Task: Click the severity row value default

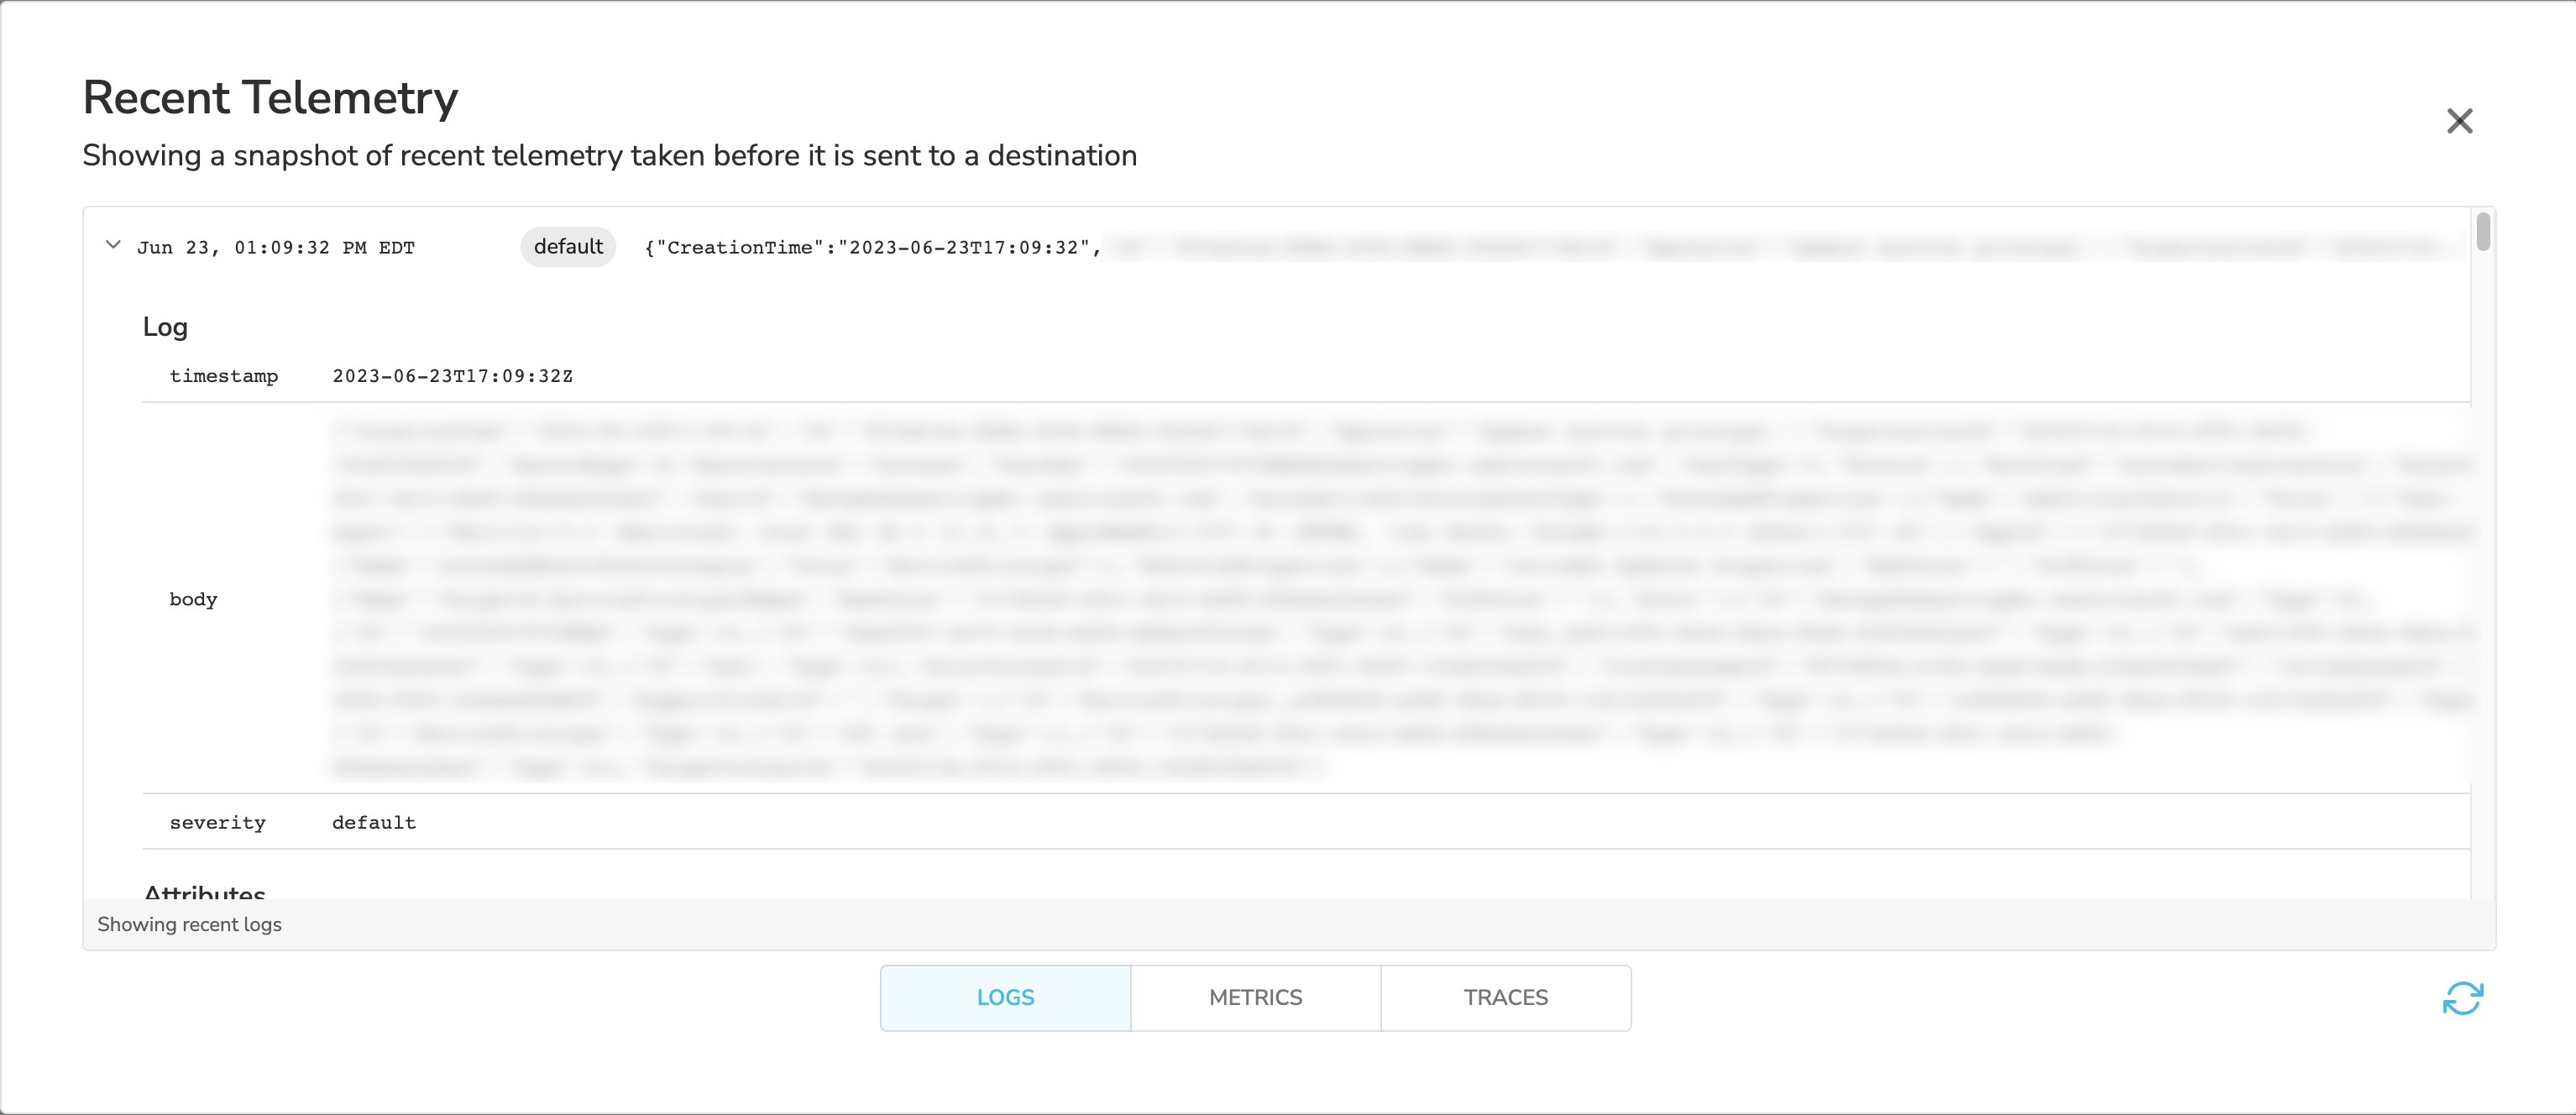Action: point(373,822)
